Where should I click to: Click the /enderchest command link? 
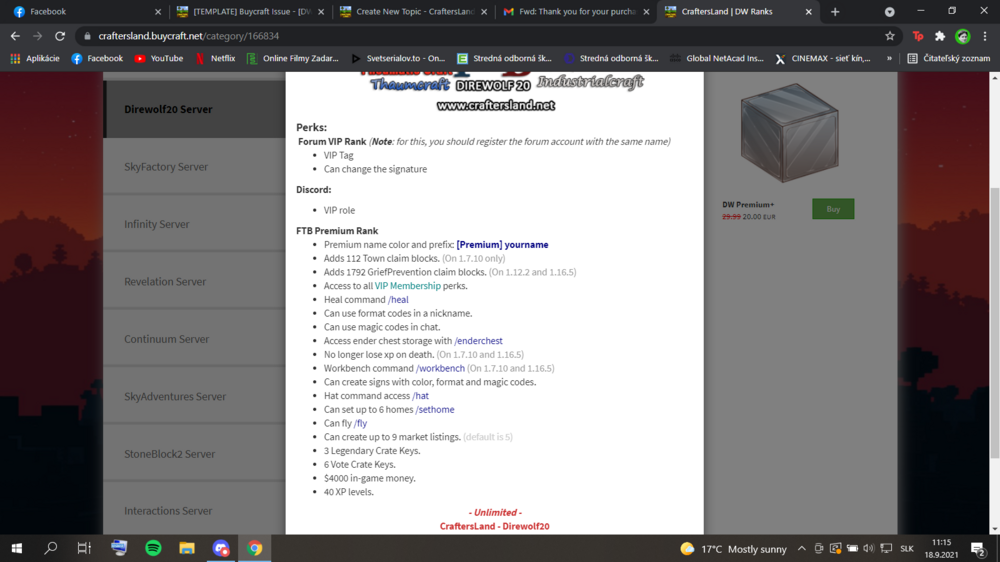(478, 341)
